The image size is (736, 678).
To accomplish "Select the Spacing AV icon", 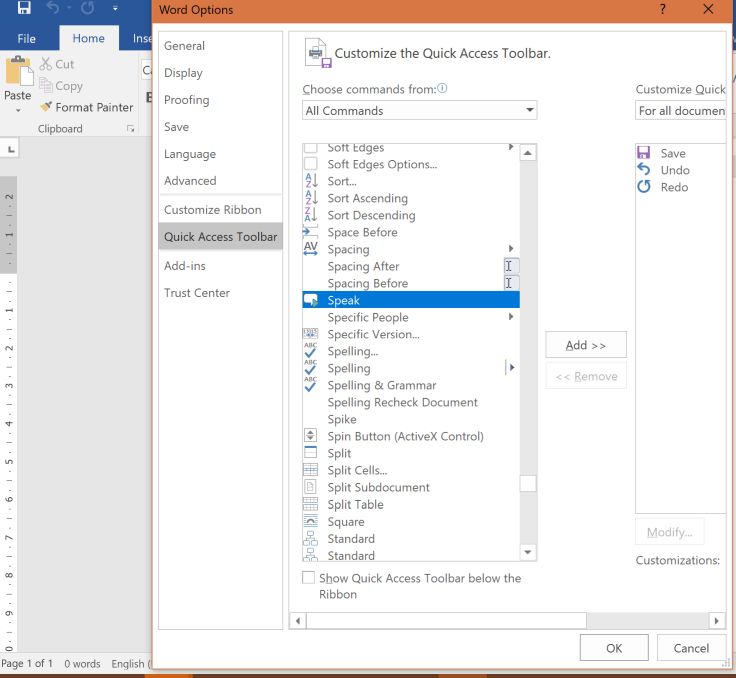I will (311, 248).
